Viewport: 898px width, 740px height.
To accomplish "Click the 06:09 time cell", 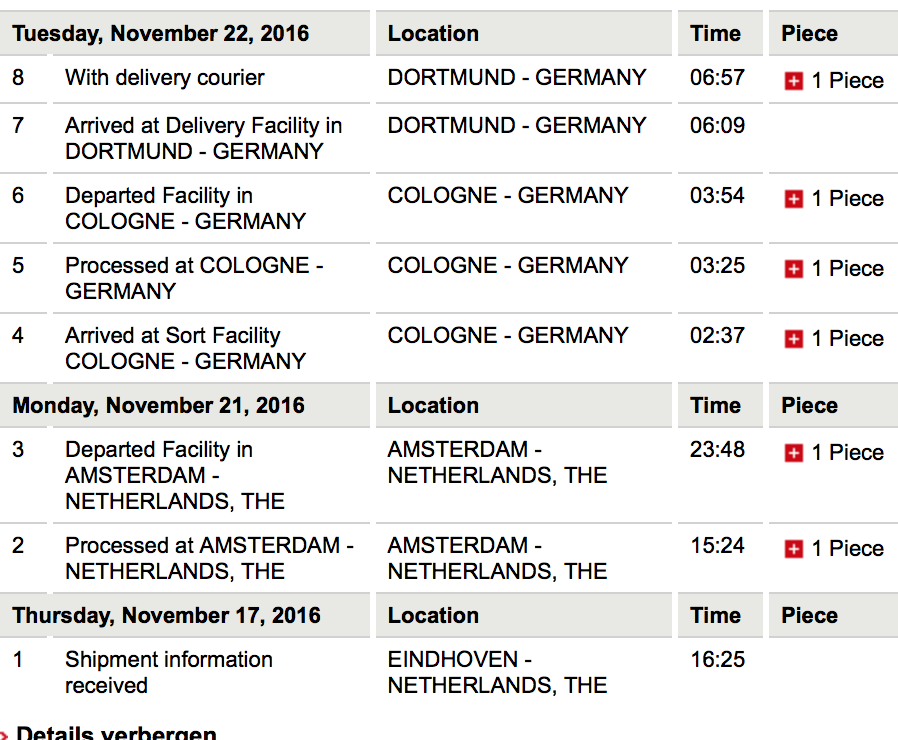I will click(x=717, y=126).
